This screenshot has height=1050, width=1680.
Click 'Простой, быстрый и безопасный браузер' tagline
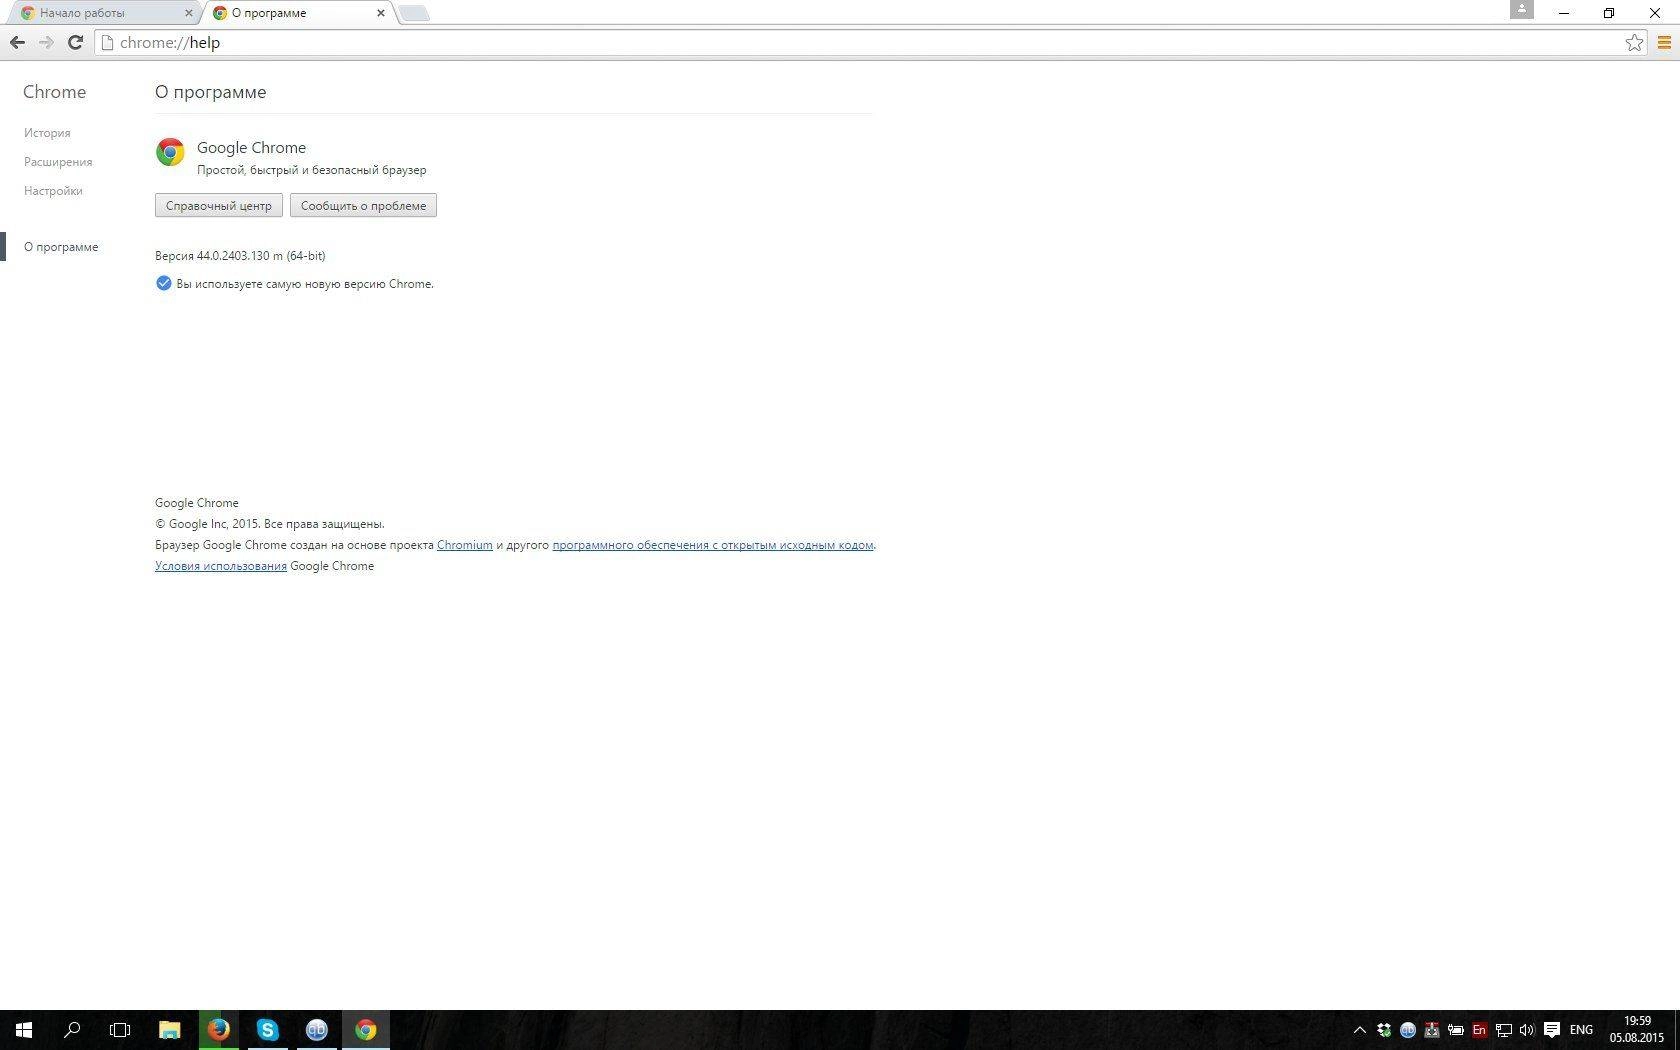click(312, 170)
